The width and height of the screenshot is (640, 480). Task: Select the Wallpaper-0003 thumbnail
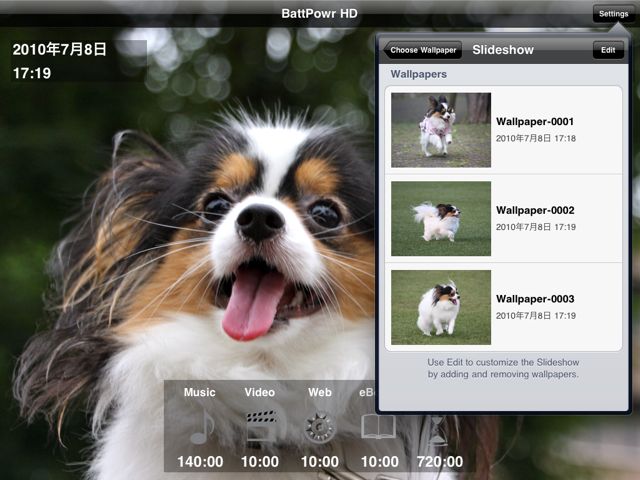(441, 307)
